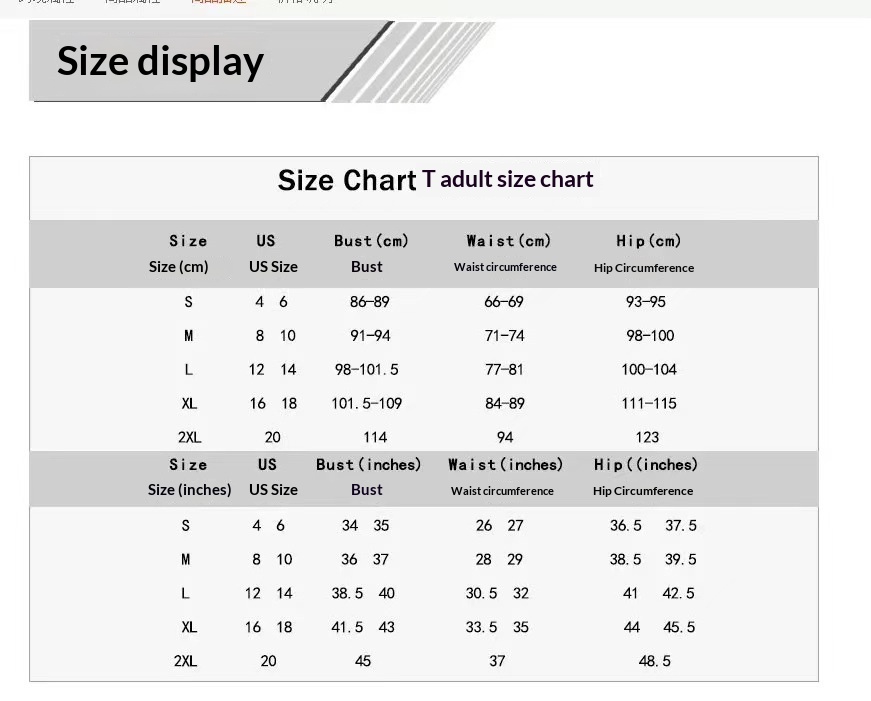Click the "41.5 43" bust inches cell

[363, 628]
